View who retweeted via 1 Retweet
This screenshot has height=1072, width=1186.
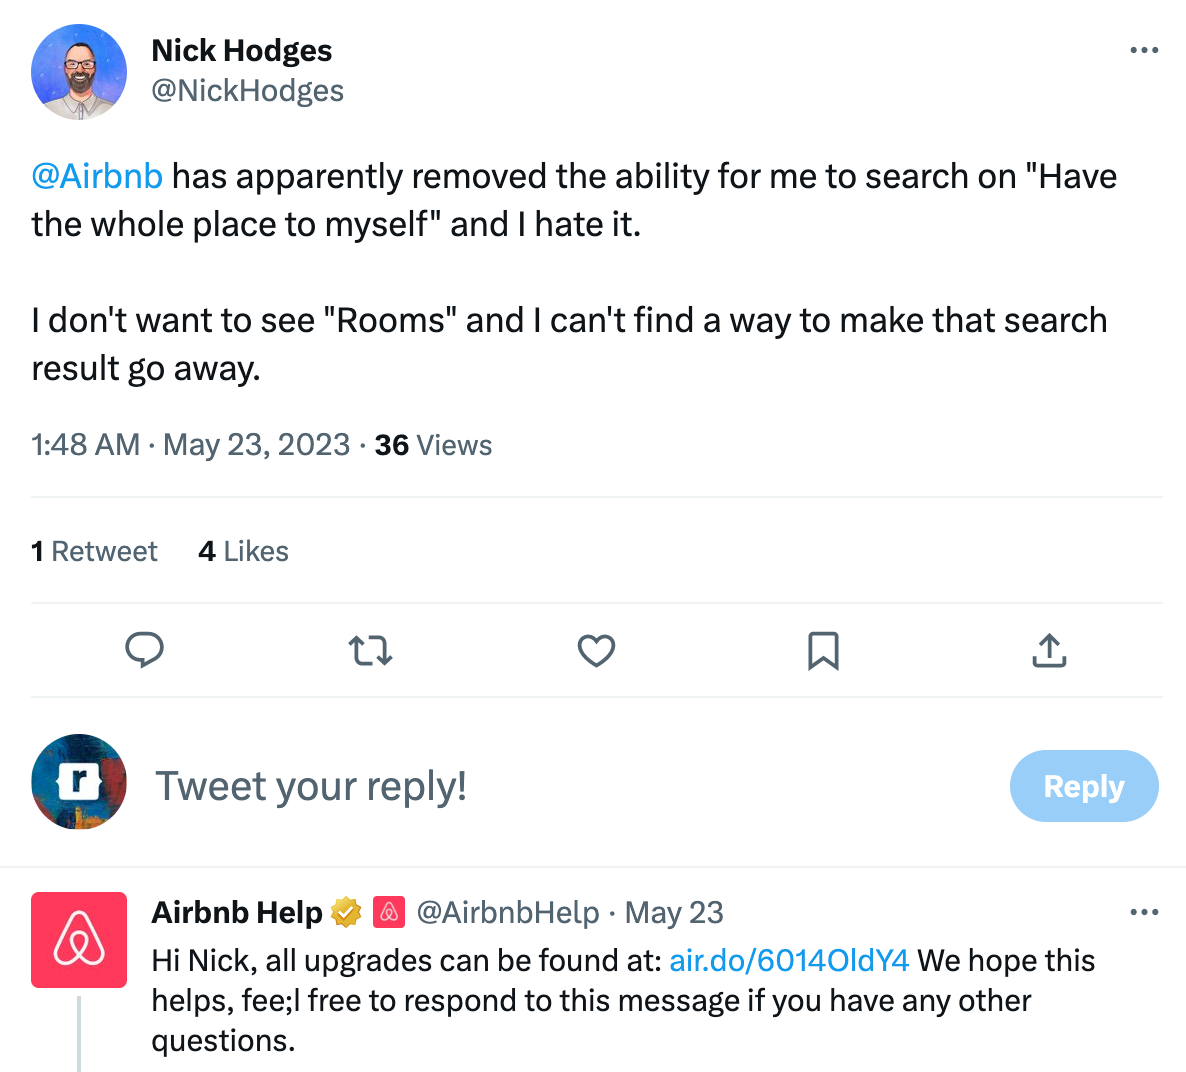(95, 550)
